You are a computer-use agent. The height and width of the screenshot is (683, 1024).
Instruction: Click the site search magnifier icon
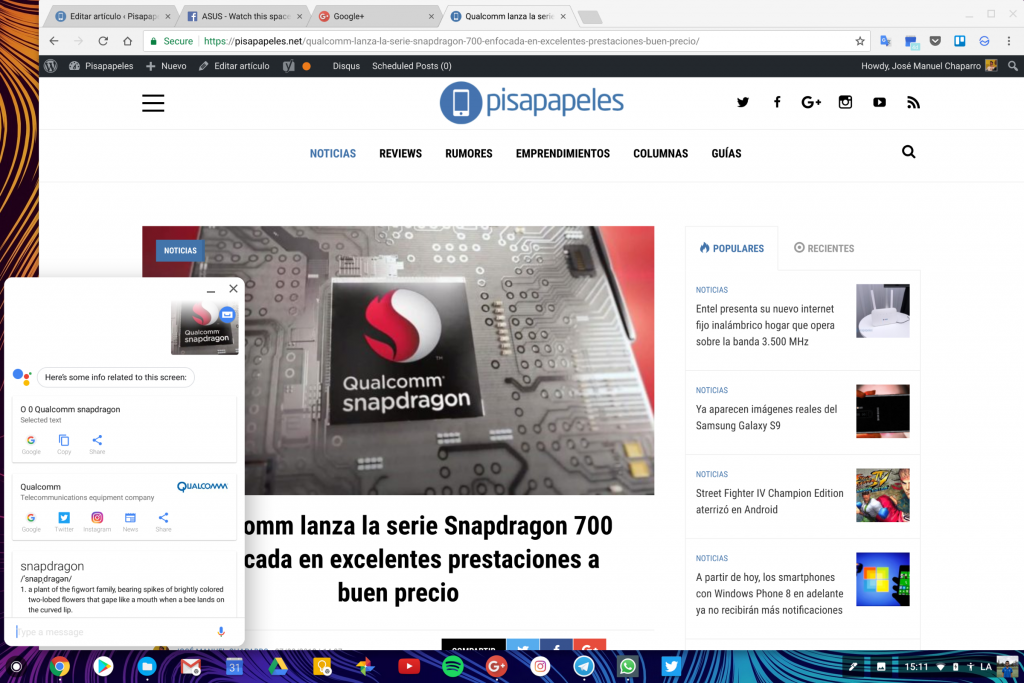click(x=908, y=152)
